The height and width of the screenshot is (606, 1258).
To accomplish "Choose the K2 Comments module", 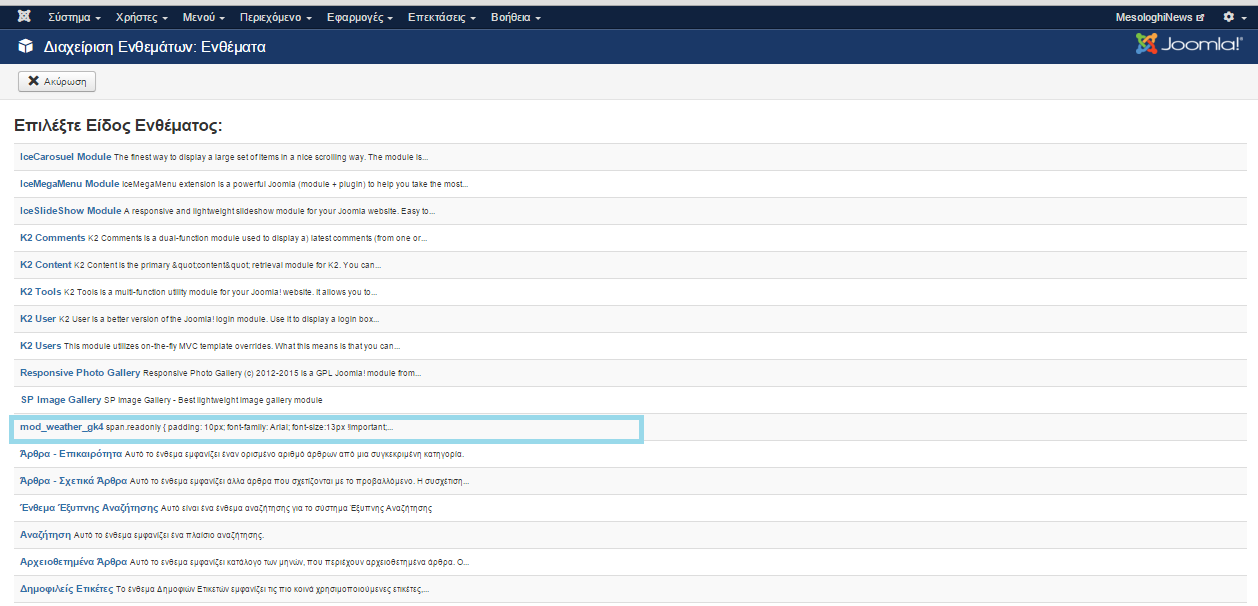I will pyautogui.click(x=53, y=238).
